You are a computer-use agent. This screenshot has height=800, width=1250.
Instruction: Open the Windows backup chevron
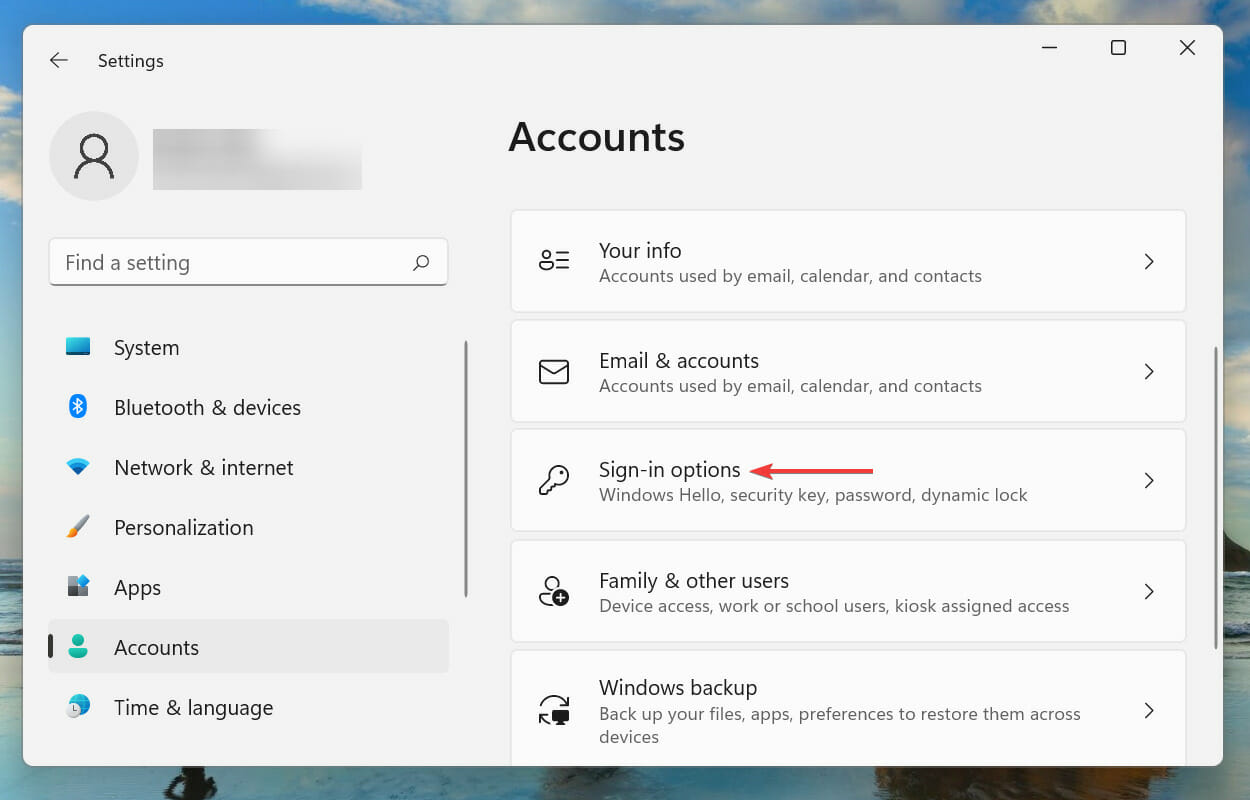pos(1149,710)
